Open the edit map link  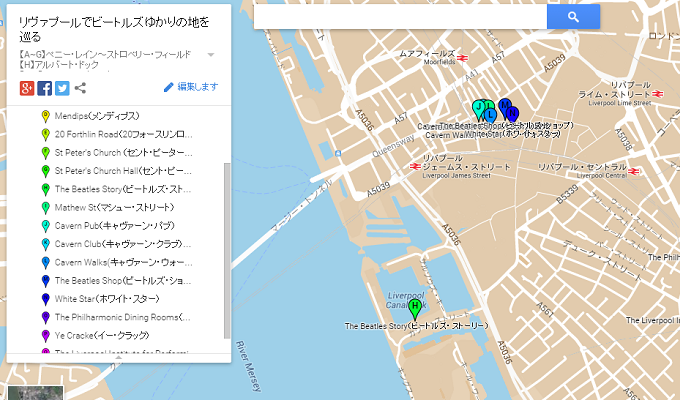tap(191, 88)
